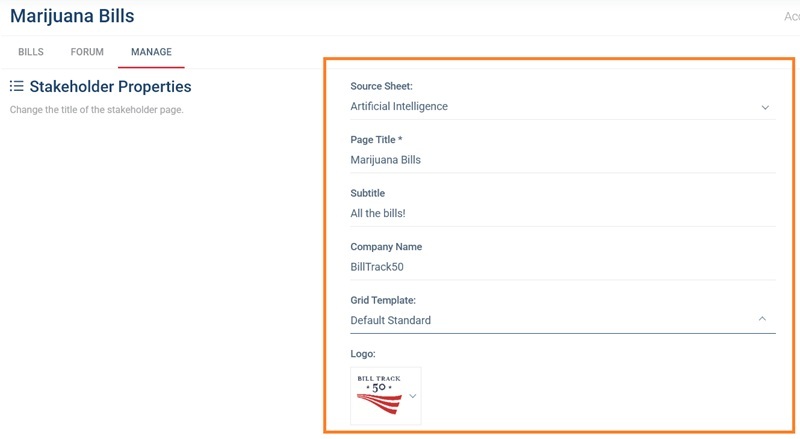Open the logo picker chevron
Screen dimensions: 800x439
pos(412,396)
